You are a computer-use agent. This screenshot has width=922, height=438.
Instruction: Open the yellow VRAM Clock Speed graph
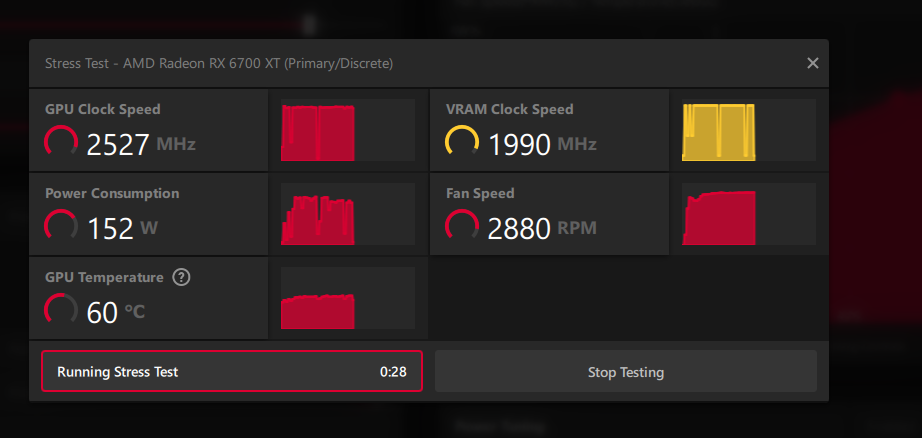pyautogui.click(x=749, y=130)
